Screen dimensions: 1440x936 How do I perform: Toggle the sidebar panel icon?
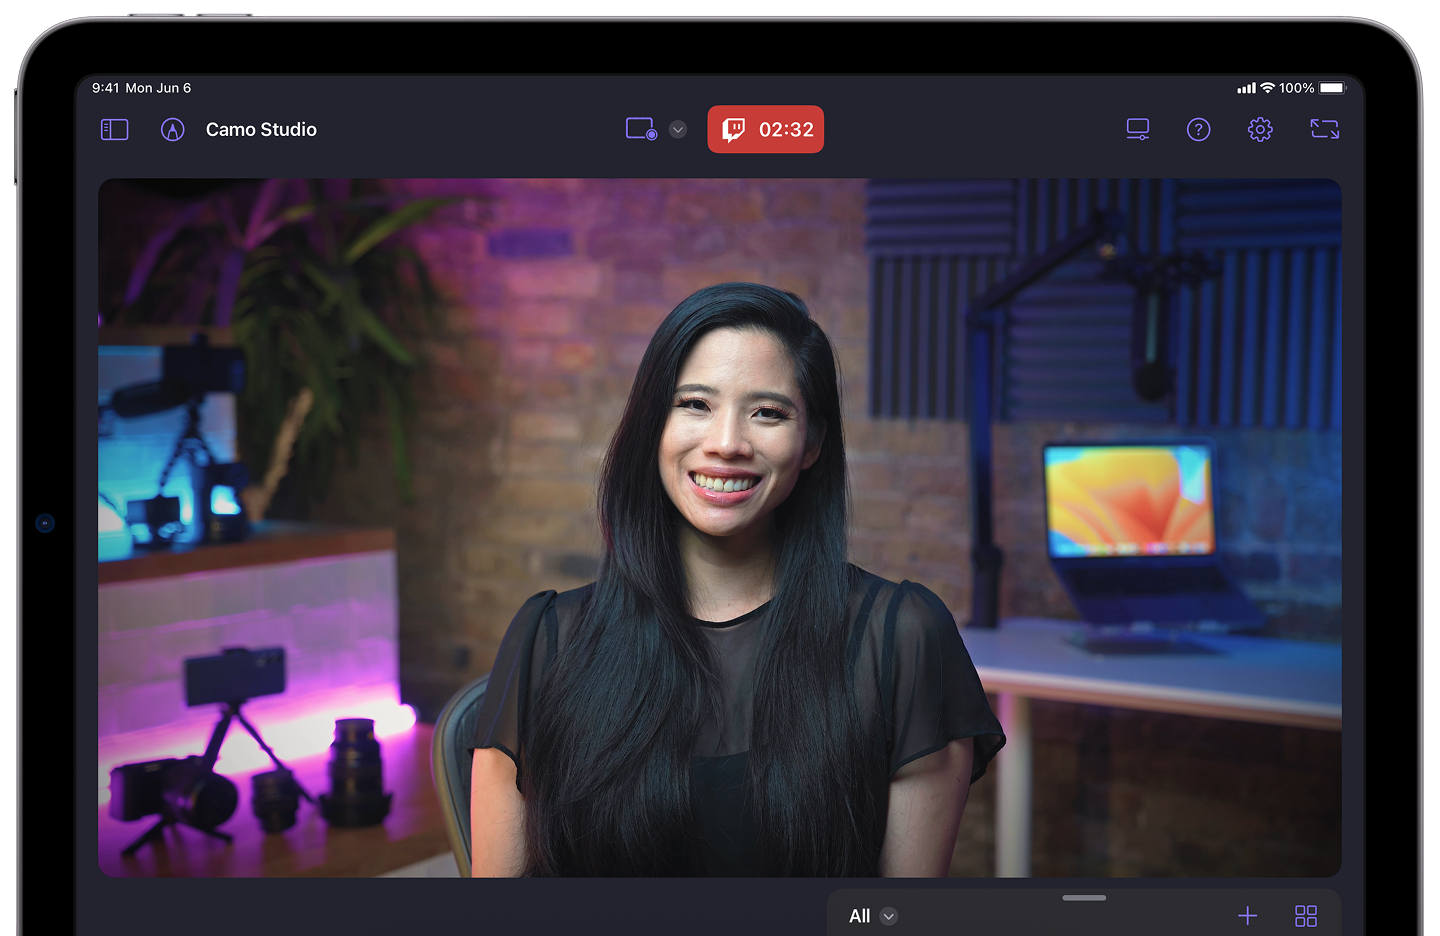pyautogui.click(x=115, y=130)
